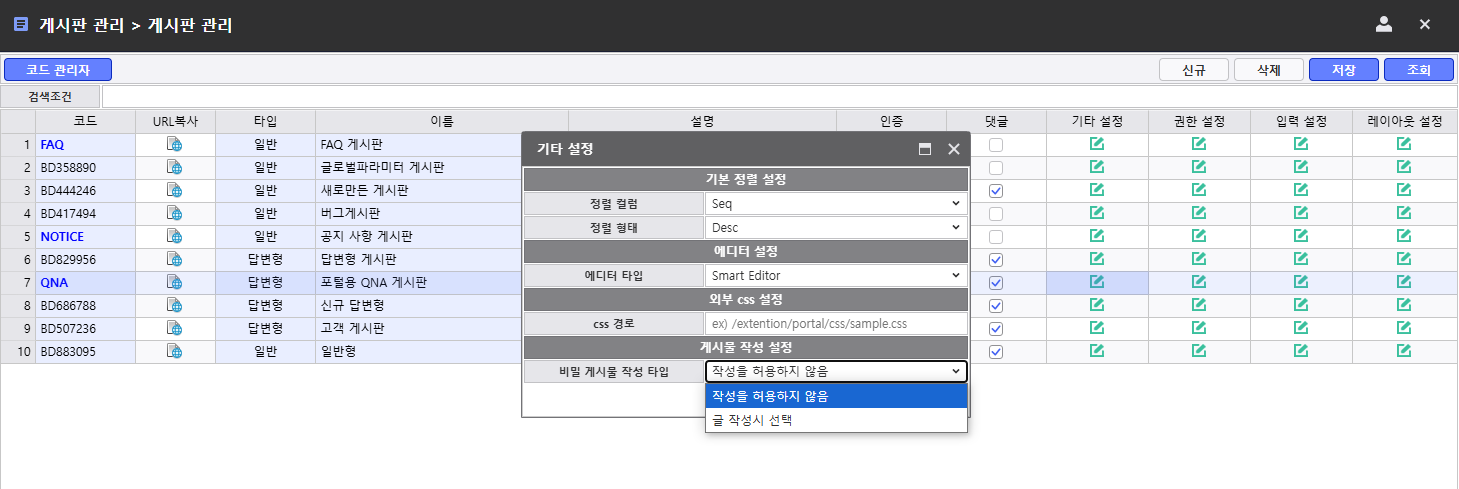This screenshot has width=1459, height=489.
Task: Copy URL for BD883095 row
Action: pos(175,351)
